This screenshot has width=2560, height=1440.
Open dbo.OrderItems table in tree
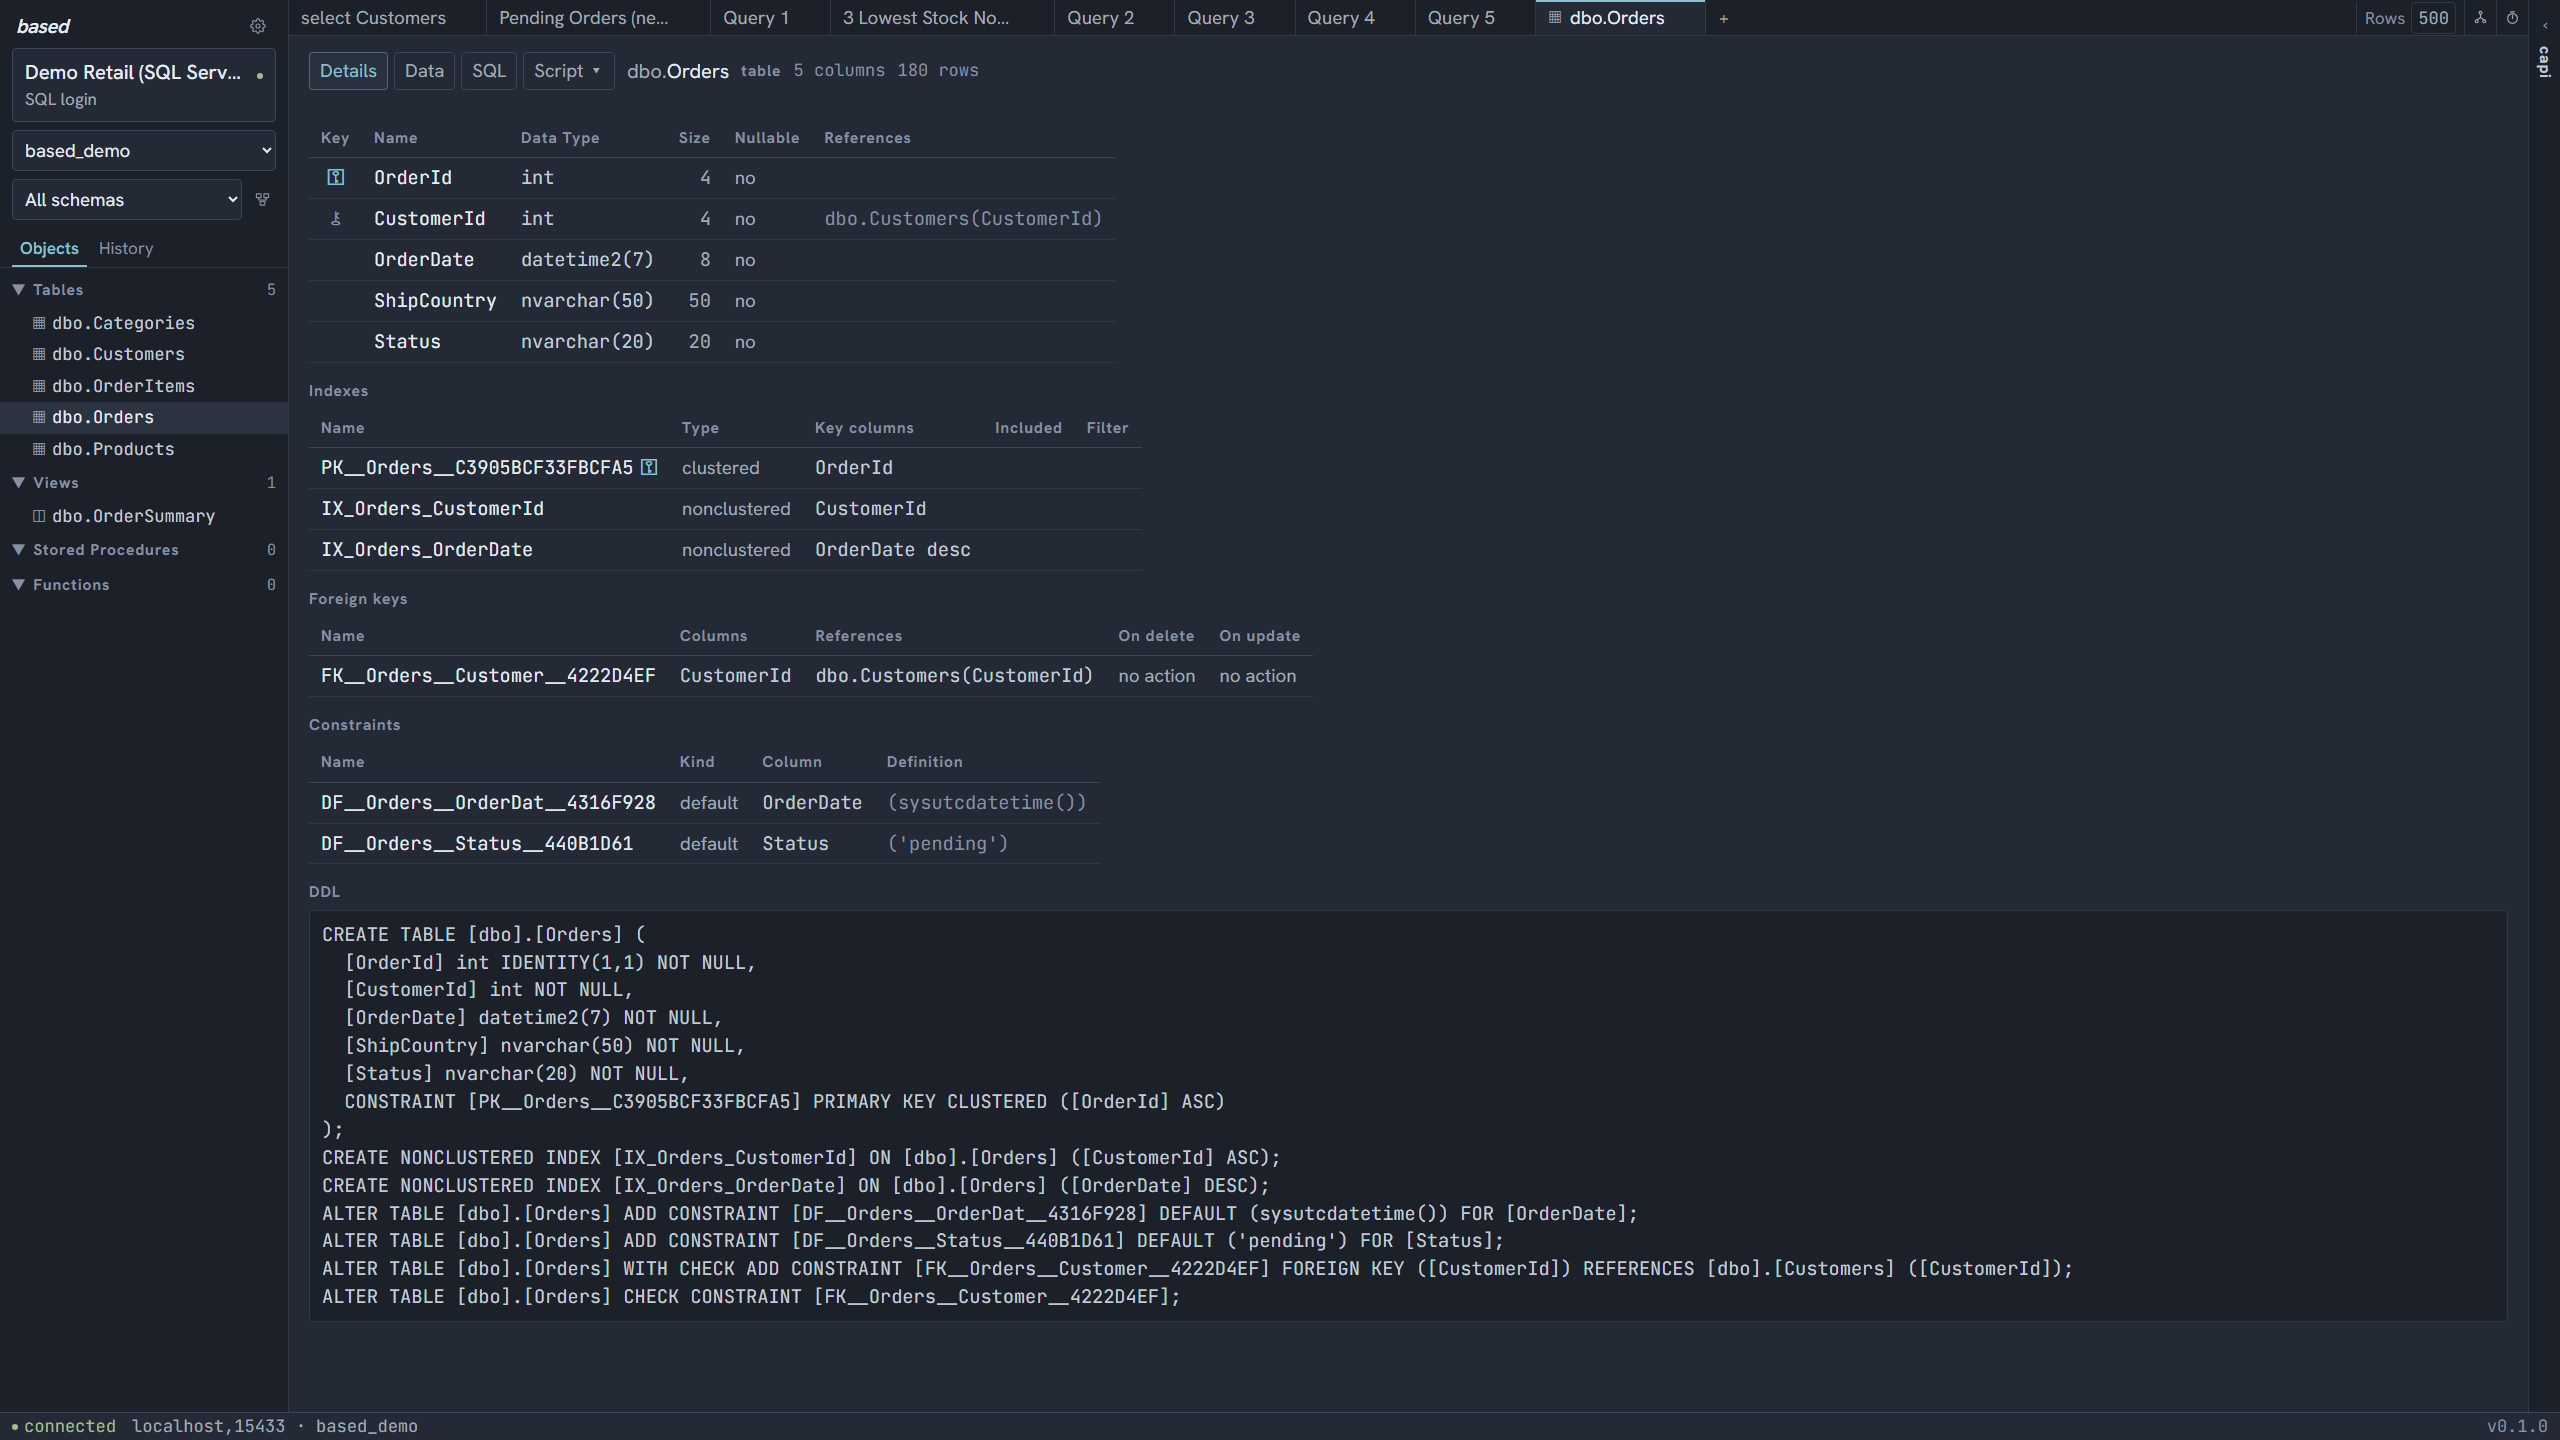tap(123, 386)
